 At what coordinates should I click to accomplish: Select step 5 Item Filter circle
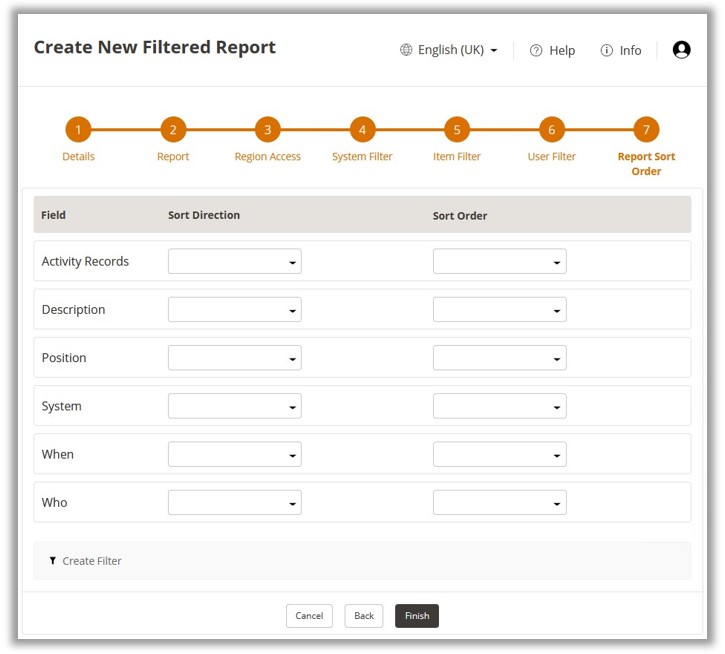tap(456, 130)
